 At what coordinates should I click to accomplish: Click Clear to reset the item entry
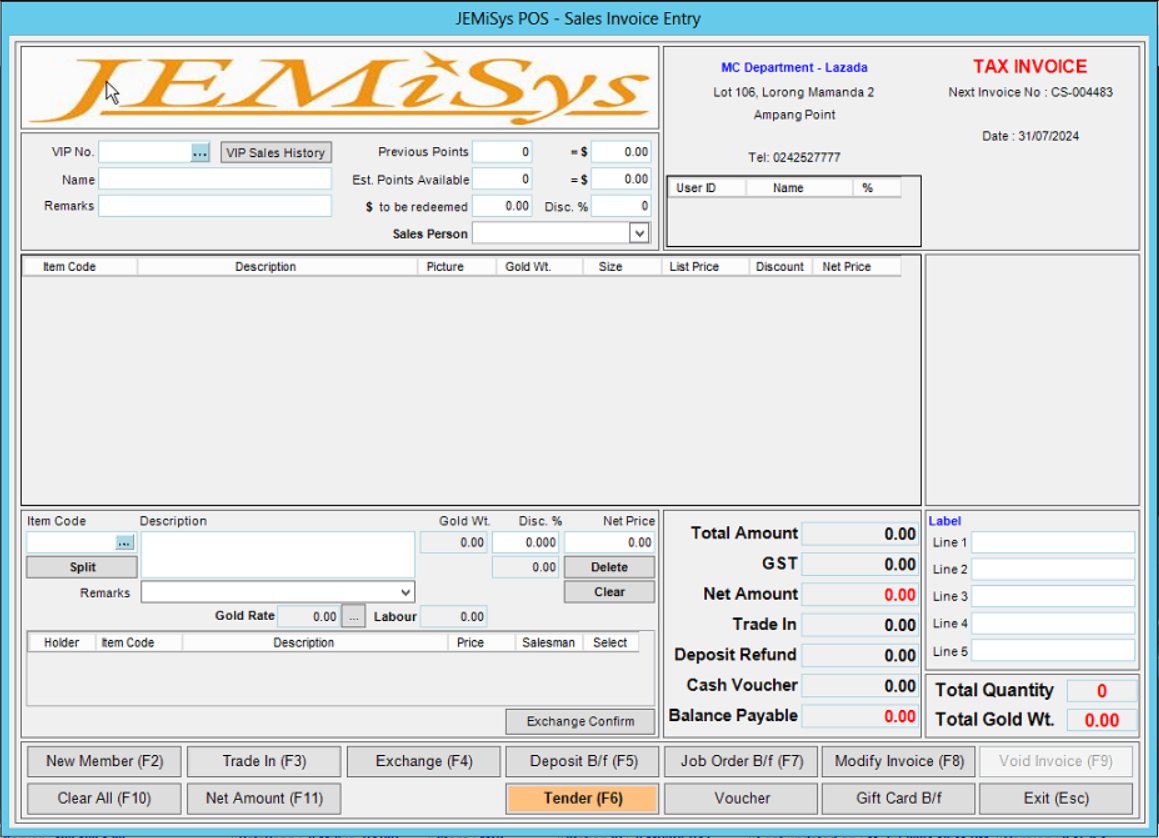point(608,591)
